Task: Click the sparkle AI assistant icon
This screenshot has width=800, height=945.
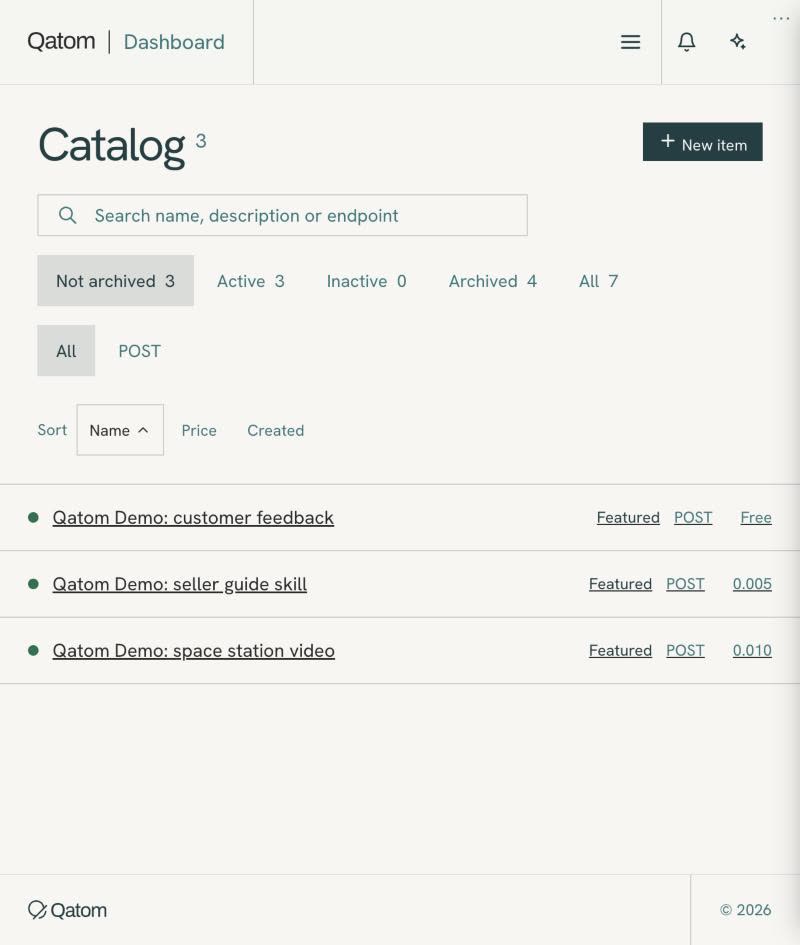Action: pyautogui.click(x=737, y=42)
